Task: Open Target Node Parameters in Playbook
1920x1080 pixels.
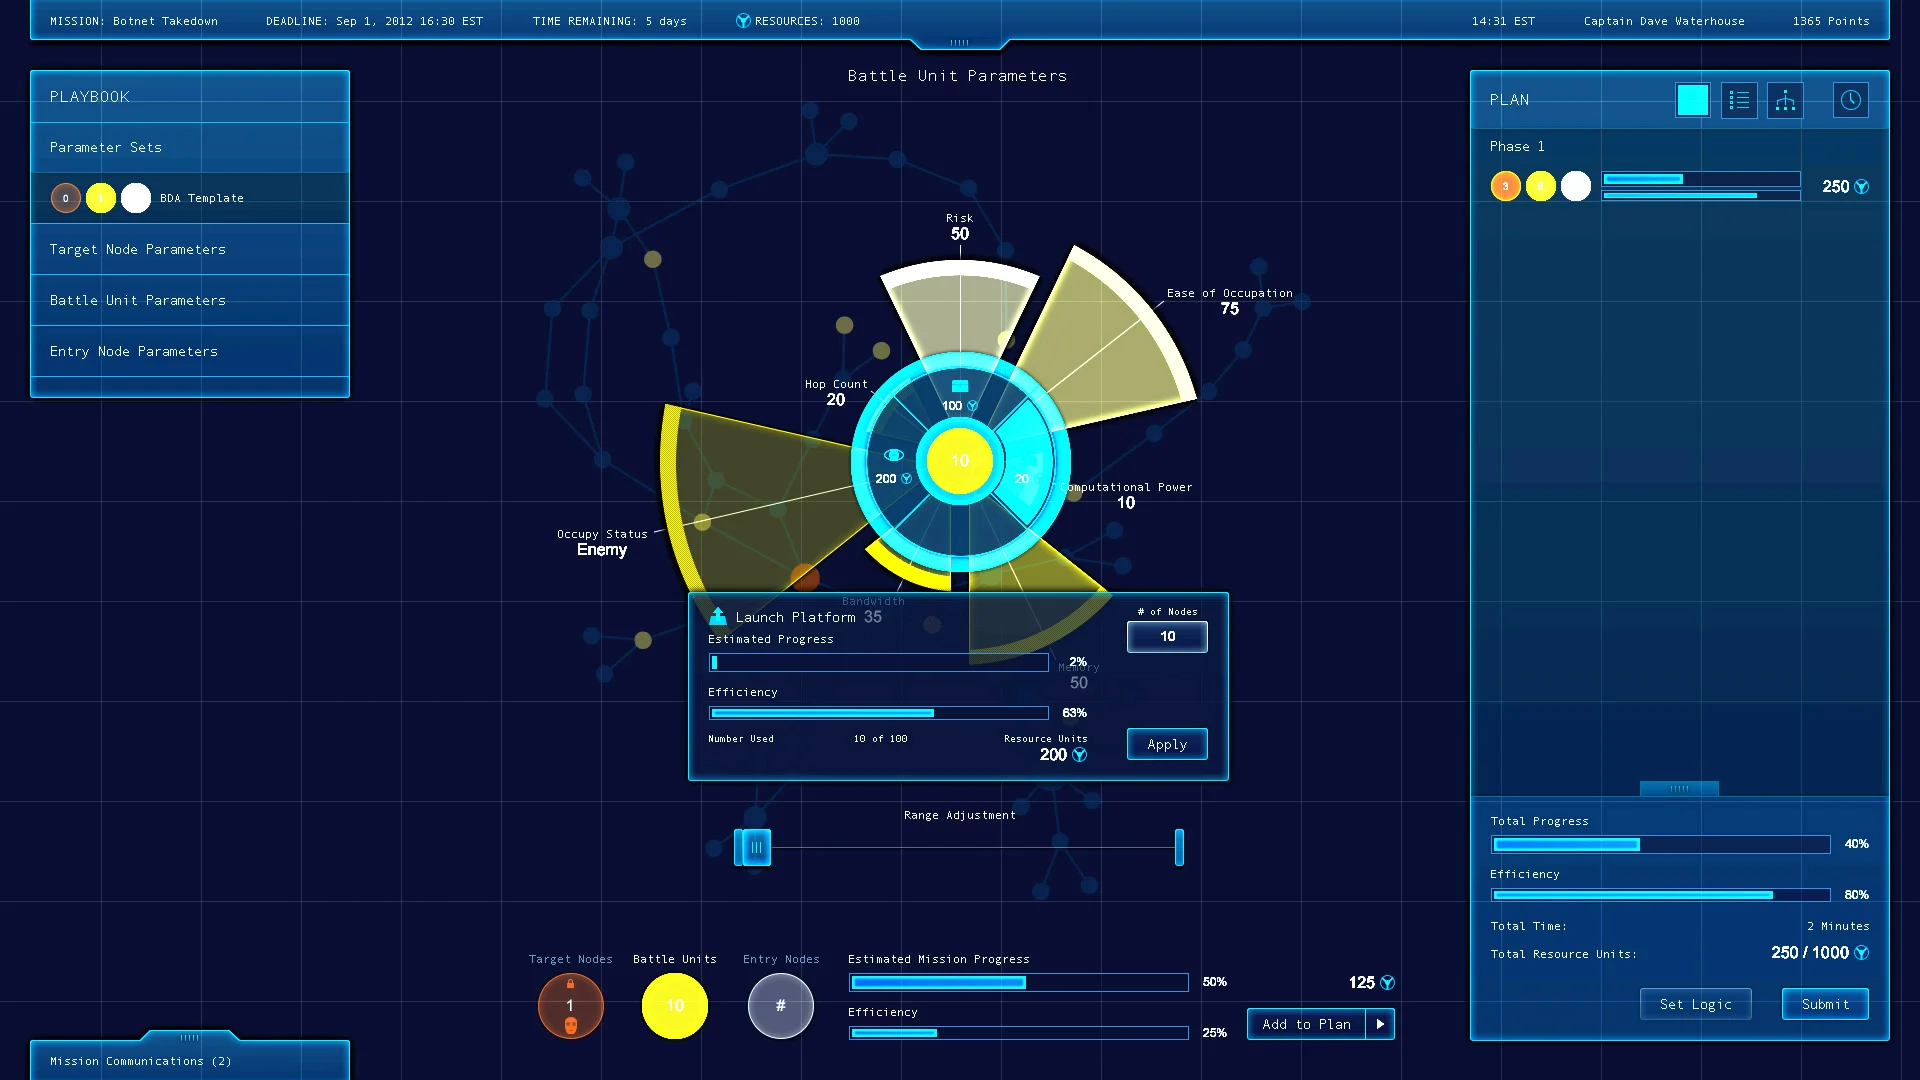Action: click(x=138, y=249)
